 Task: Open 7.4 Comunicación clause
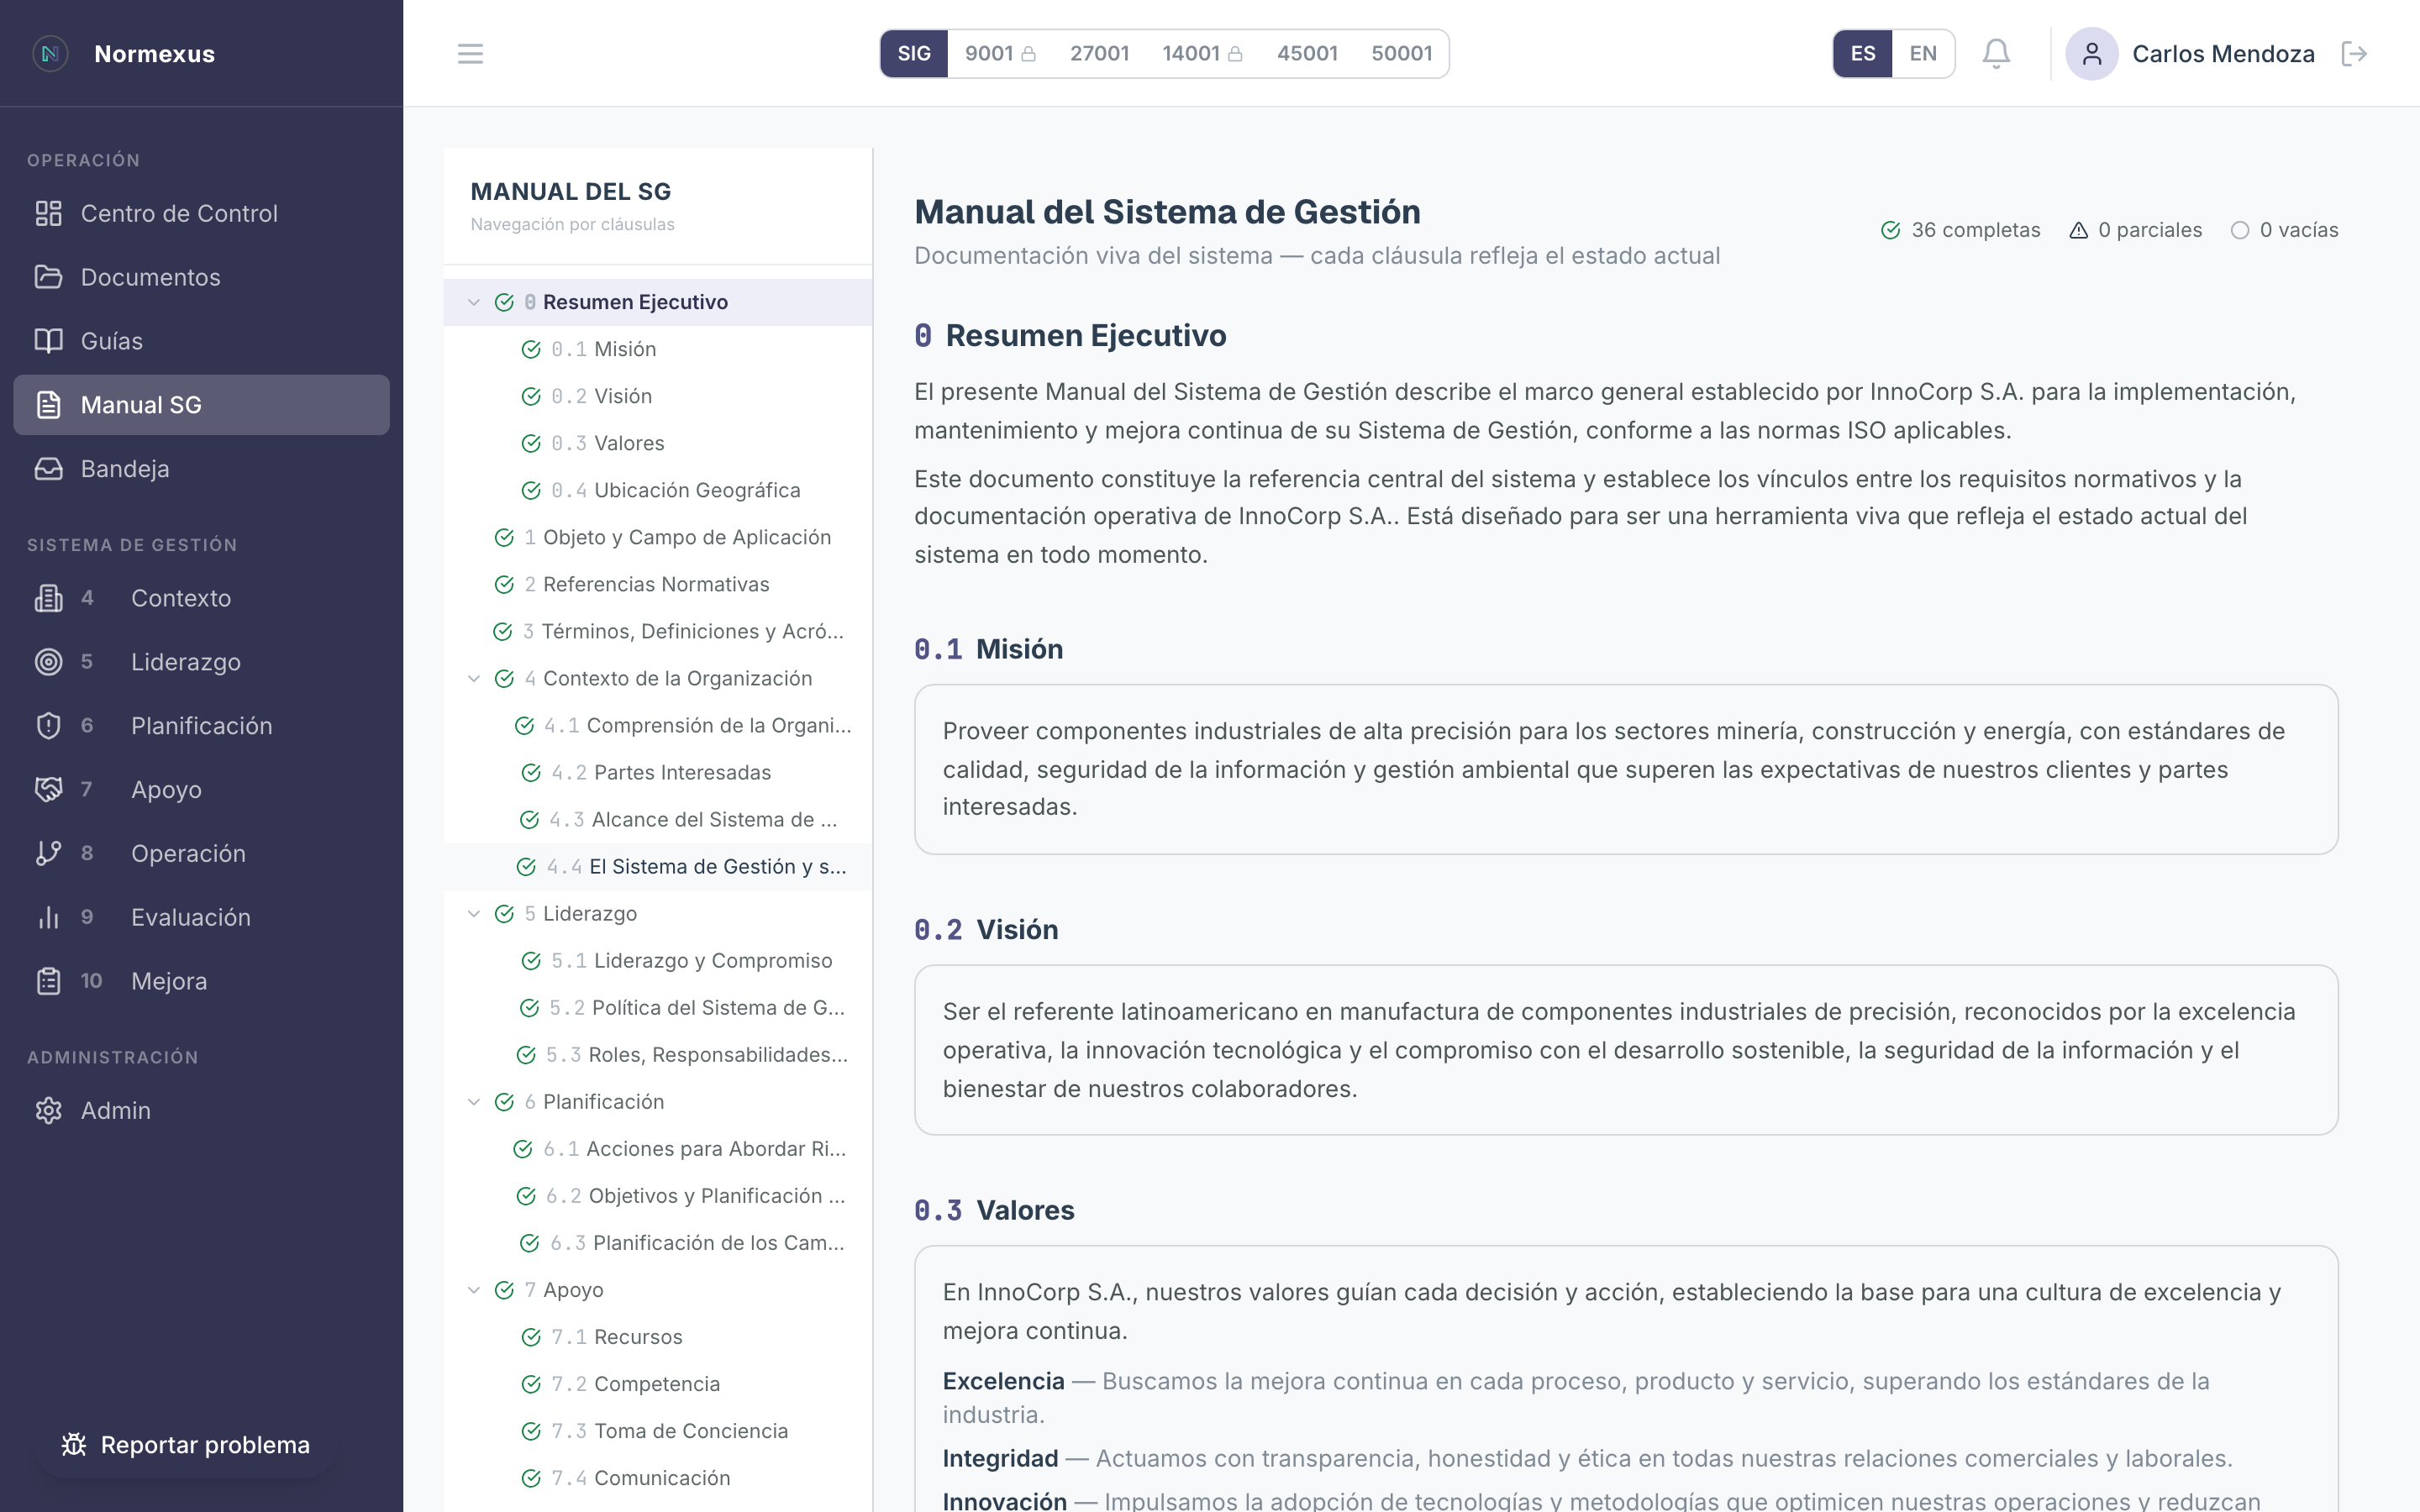658,1478
